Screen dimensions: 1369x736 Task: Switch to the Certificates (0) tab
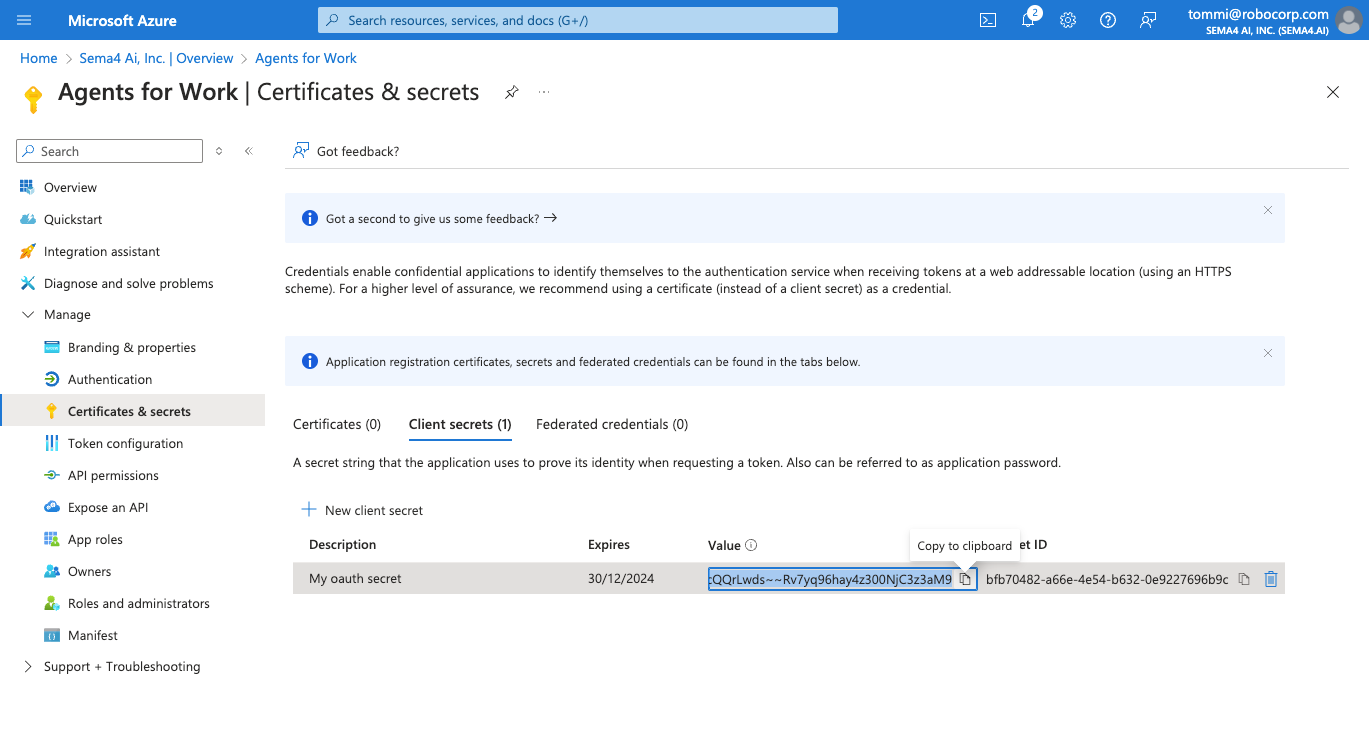pos(337,424)
